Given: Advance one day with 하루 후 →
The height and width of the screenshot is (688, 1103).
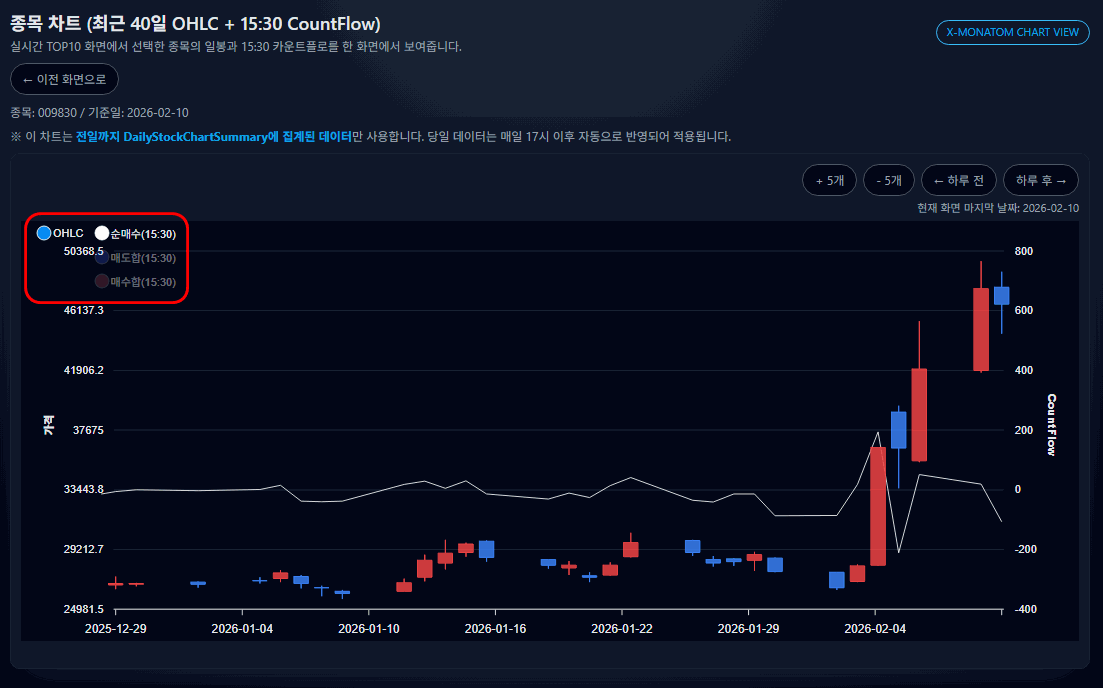Looking at the screenshot, I should [x=1041, y=180].
